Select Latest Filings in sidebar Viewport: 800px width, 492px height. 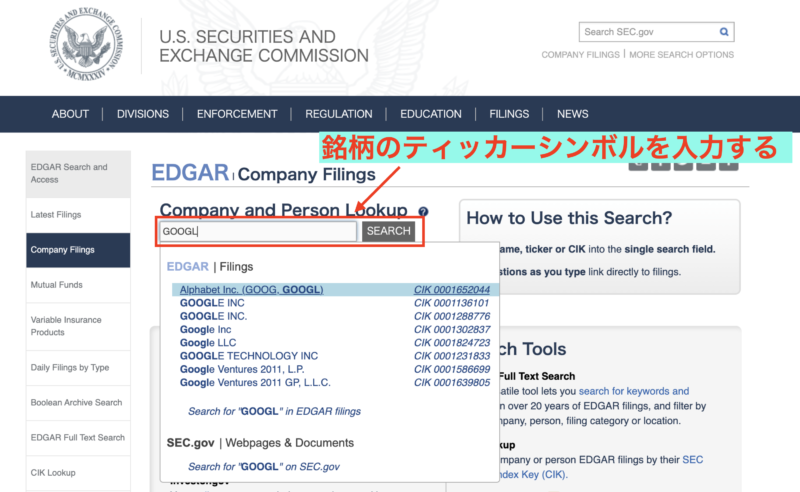coord(78,215)
